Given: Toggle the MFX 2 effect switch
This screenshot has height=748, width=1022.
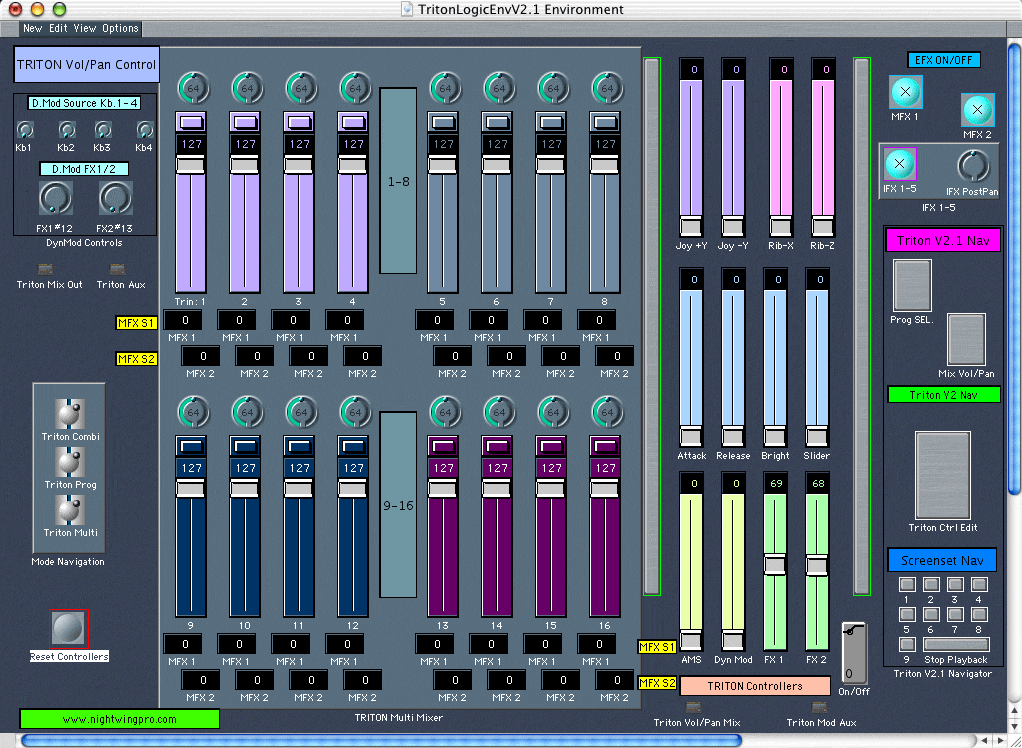Looking at the screenshot, I should [x=977, y=110].
